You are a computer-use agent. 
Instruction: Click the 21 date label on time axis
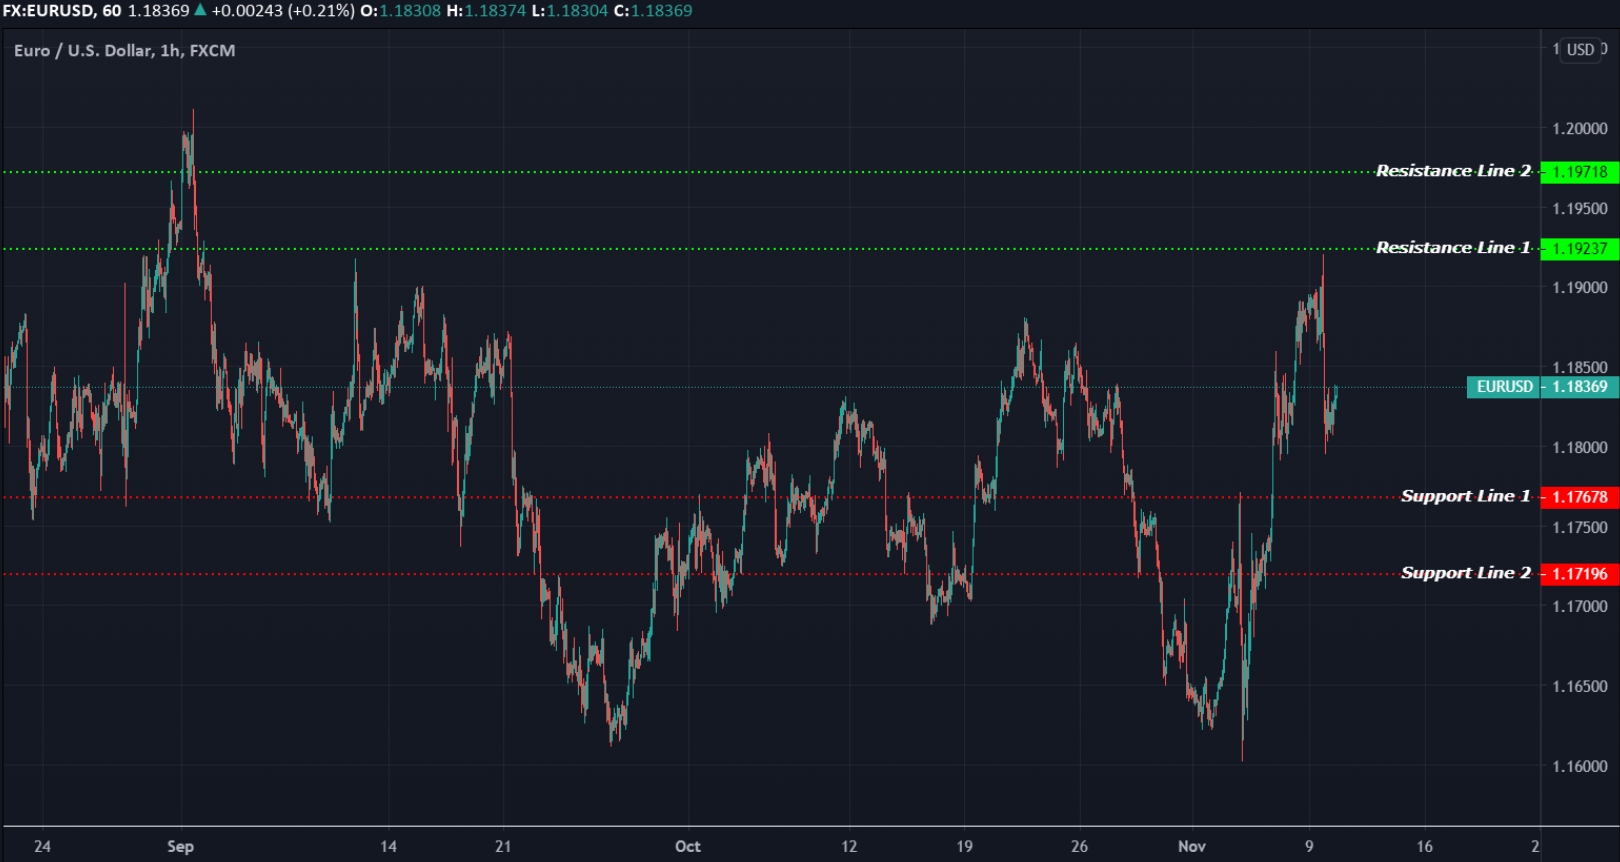(503, 846)
